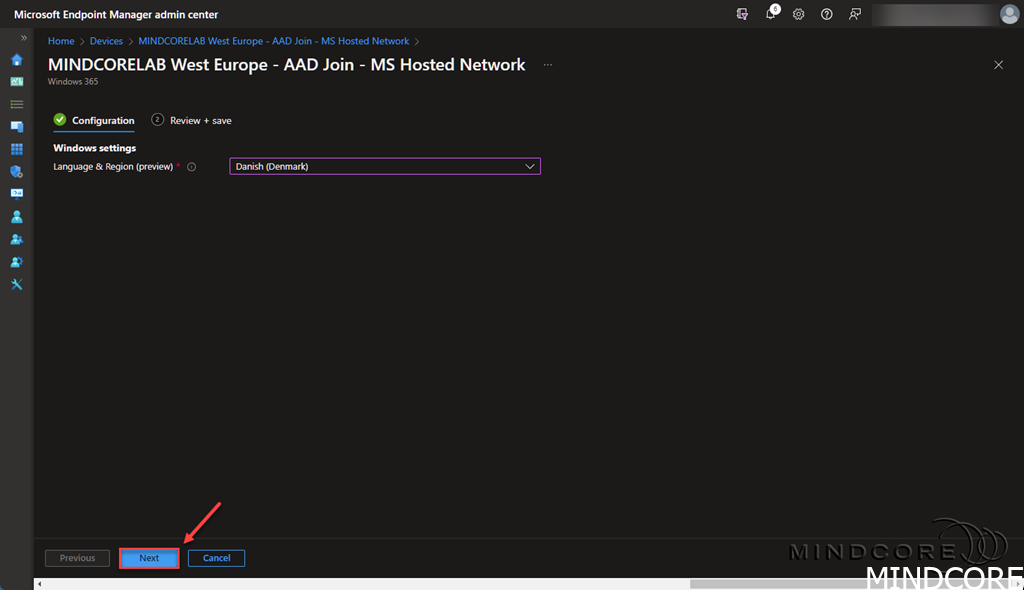Screen dimensions: 1024x590
Task: Open the Endpoint security shield icon
Action: coord(16,172)
